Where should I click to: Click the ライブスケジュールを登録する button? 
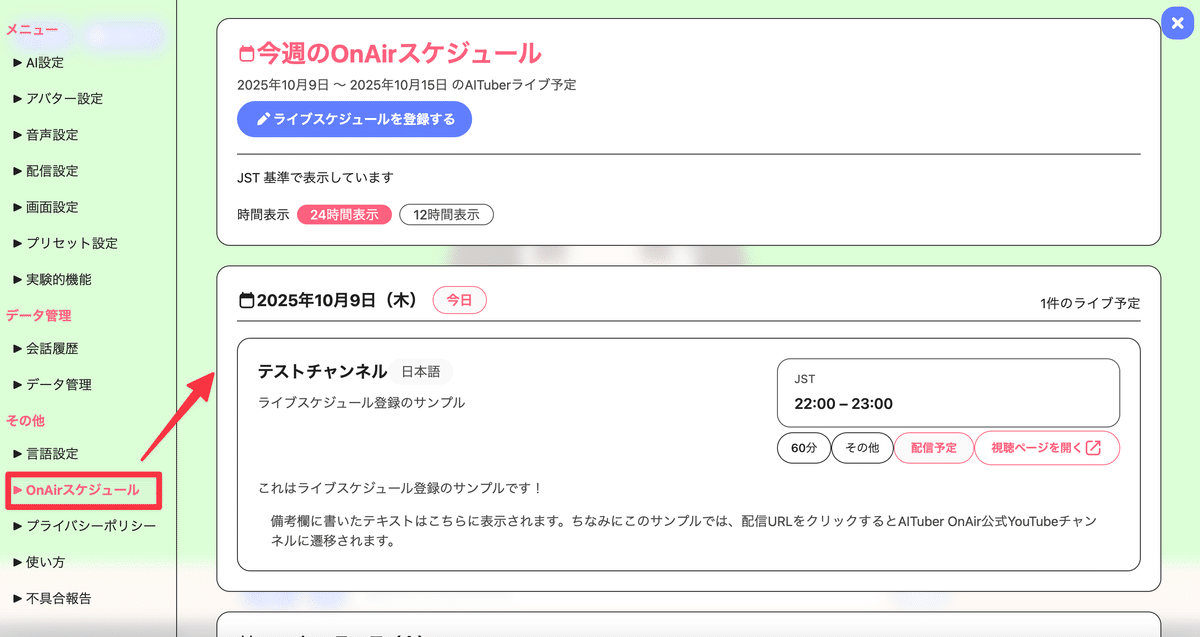(354, 118)
